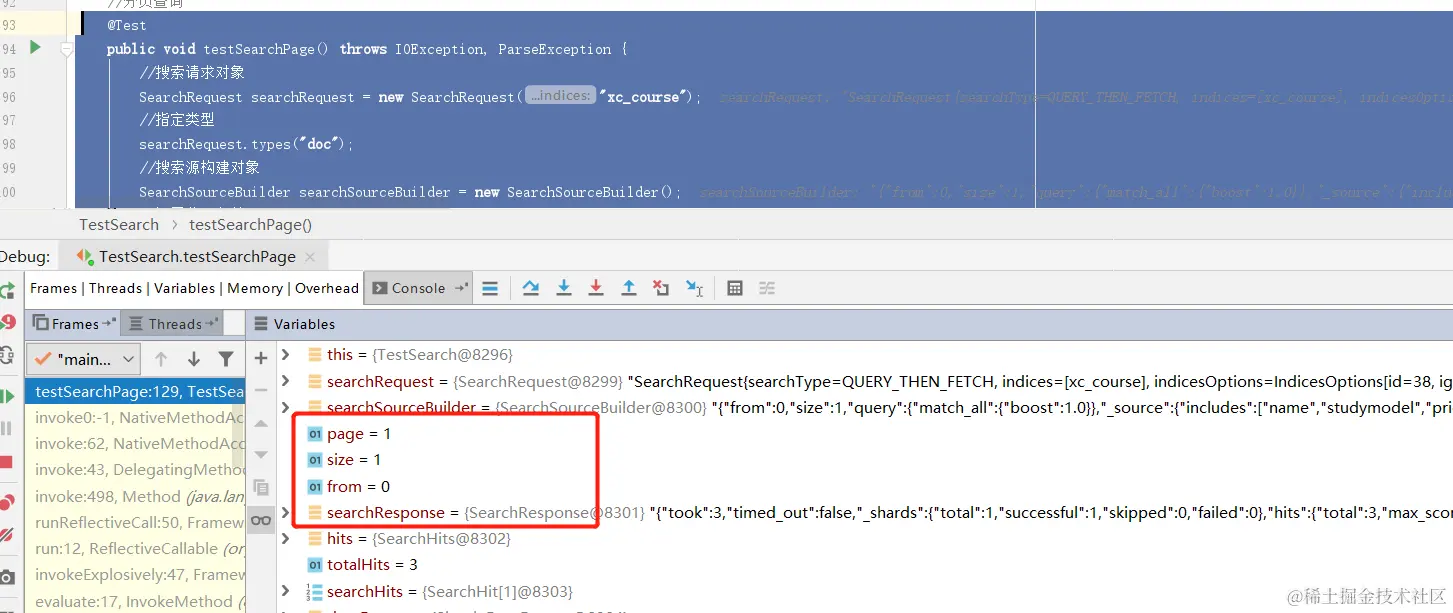Image resolution: width=1453 pixels, height=613 pixels.
Task: Toggle the glasses icon for watches in variables
Action: pyautogui.click(x=261, y=520)
